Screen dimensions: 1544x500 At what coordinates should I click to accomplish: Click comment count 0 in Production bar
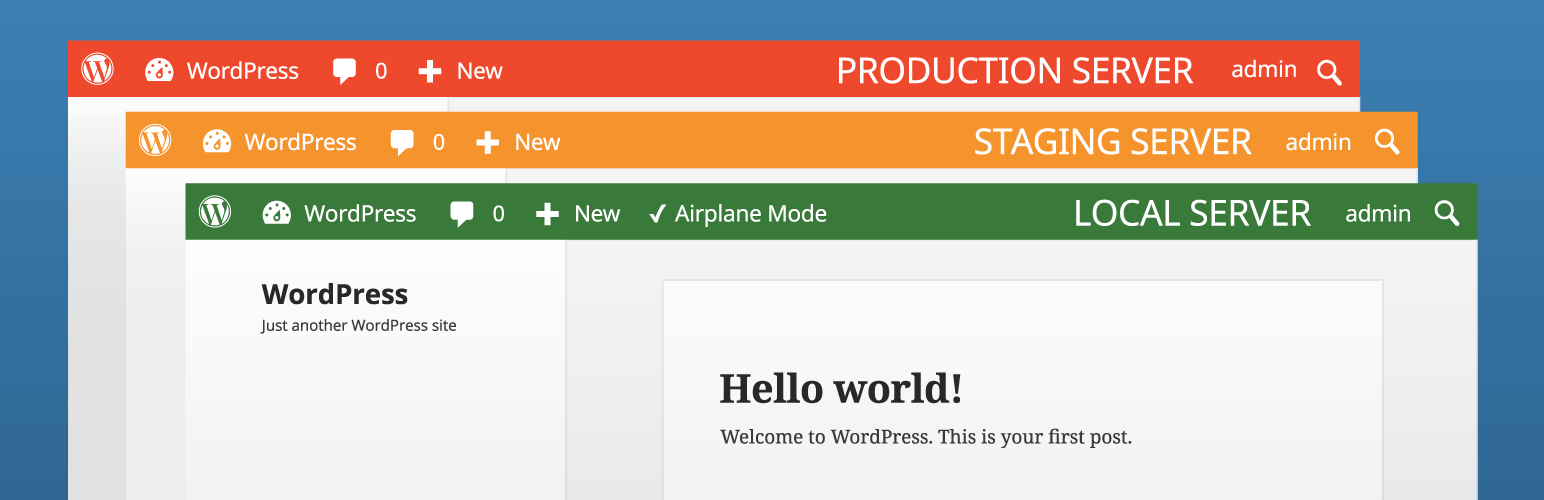(x=381, y=71)
